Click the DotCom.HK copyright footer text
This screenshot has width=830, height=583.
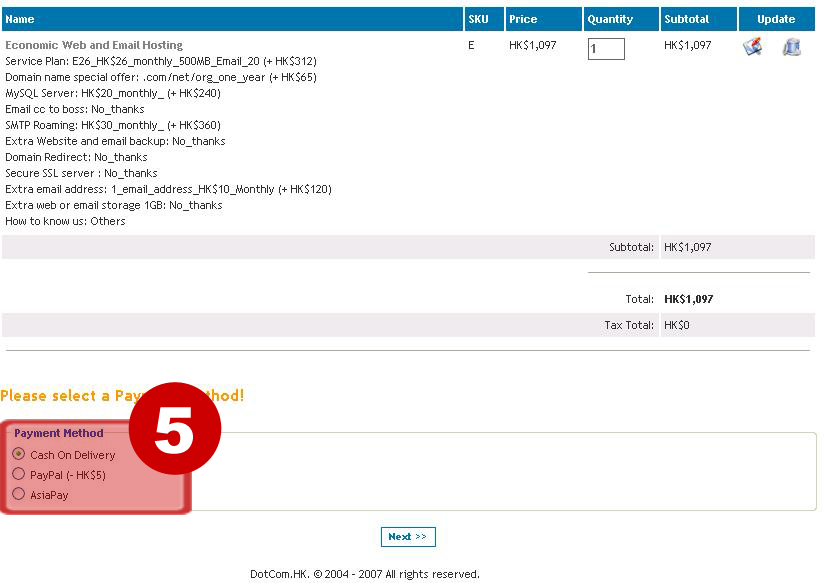pyautogui.click(x=365, y=574)
